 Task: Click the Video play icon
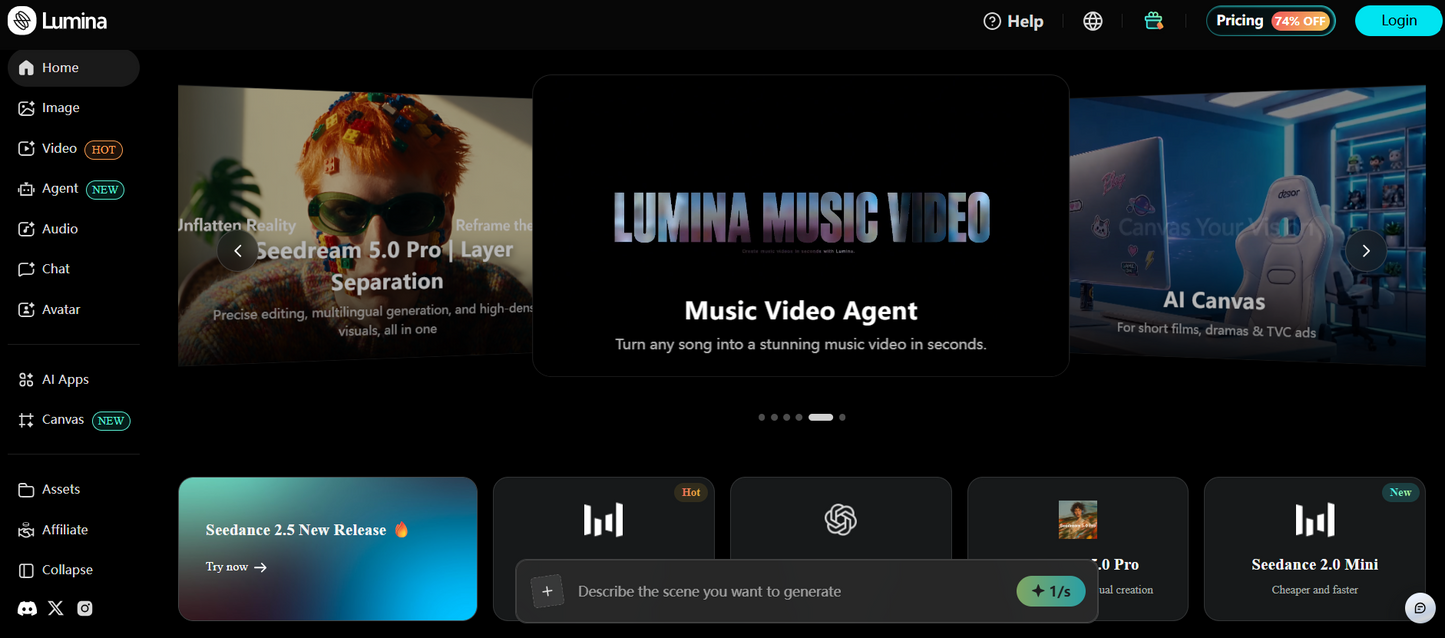[26, 149]
